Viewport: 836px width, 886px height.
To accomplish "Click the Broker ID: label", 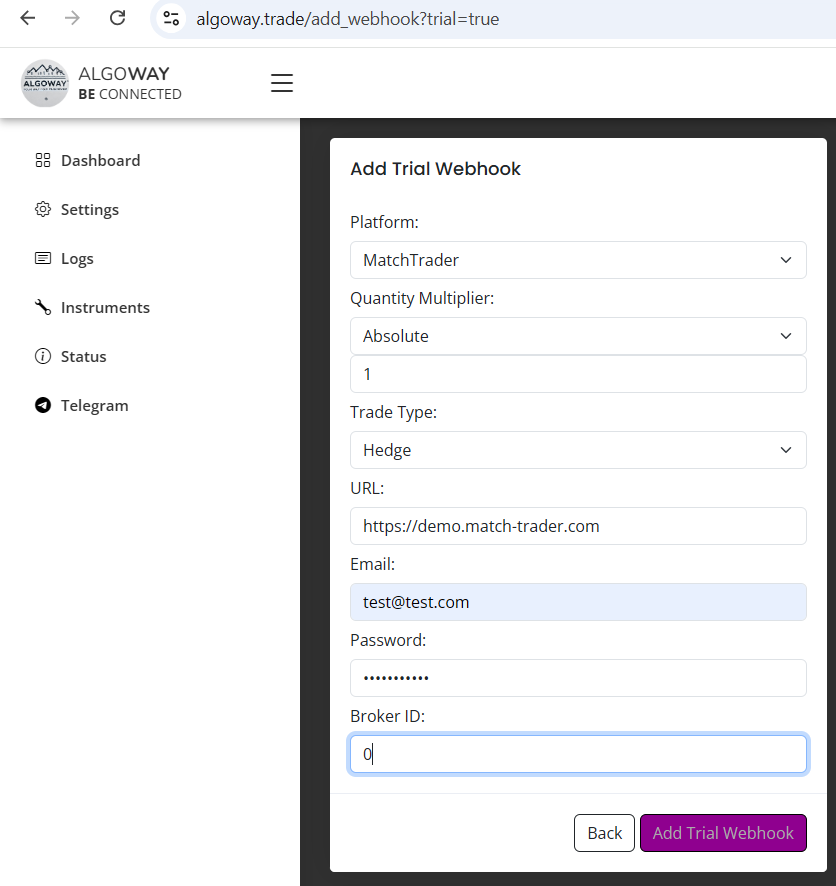I will click(387, 716).
